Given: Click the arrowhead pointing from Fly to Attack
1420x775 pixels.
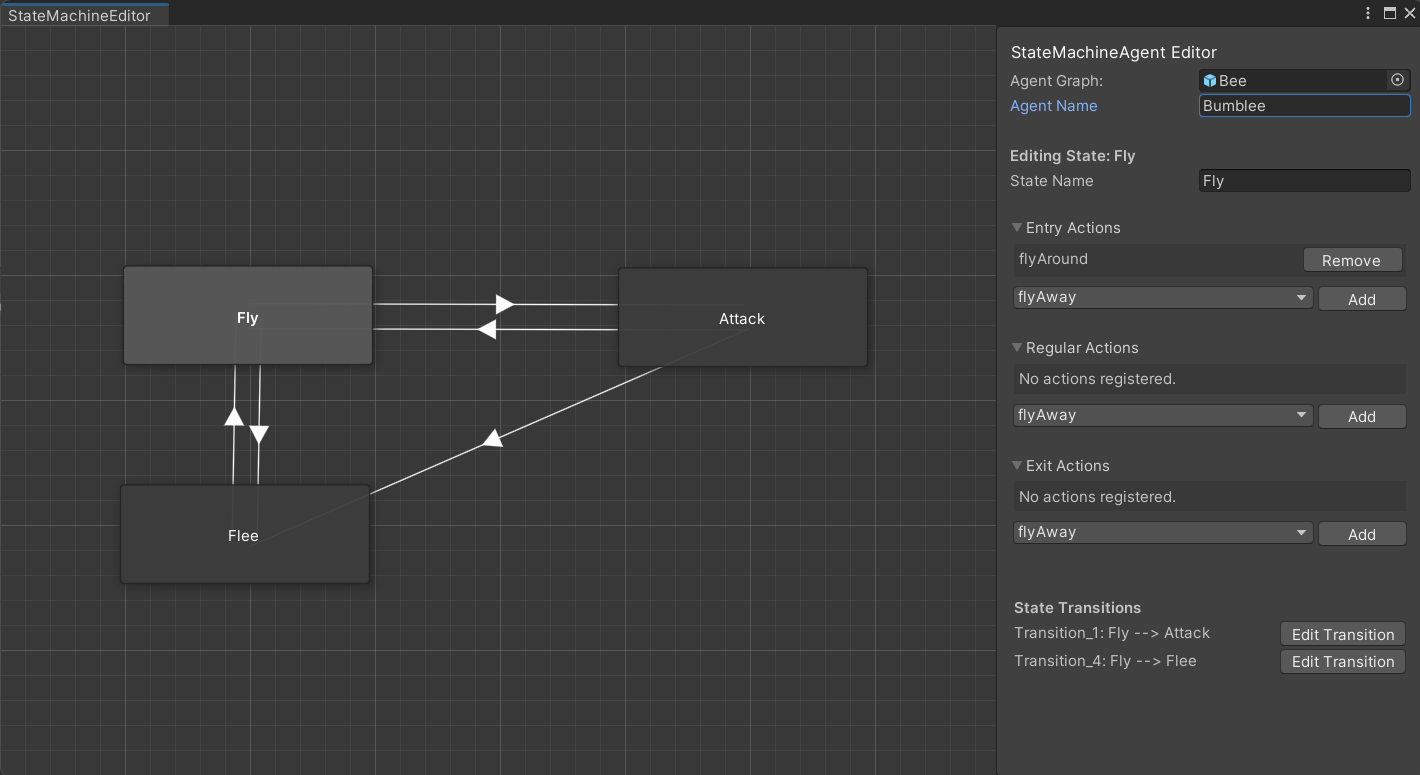Looking at the screenshot, I should tap(505, 304).
